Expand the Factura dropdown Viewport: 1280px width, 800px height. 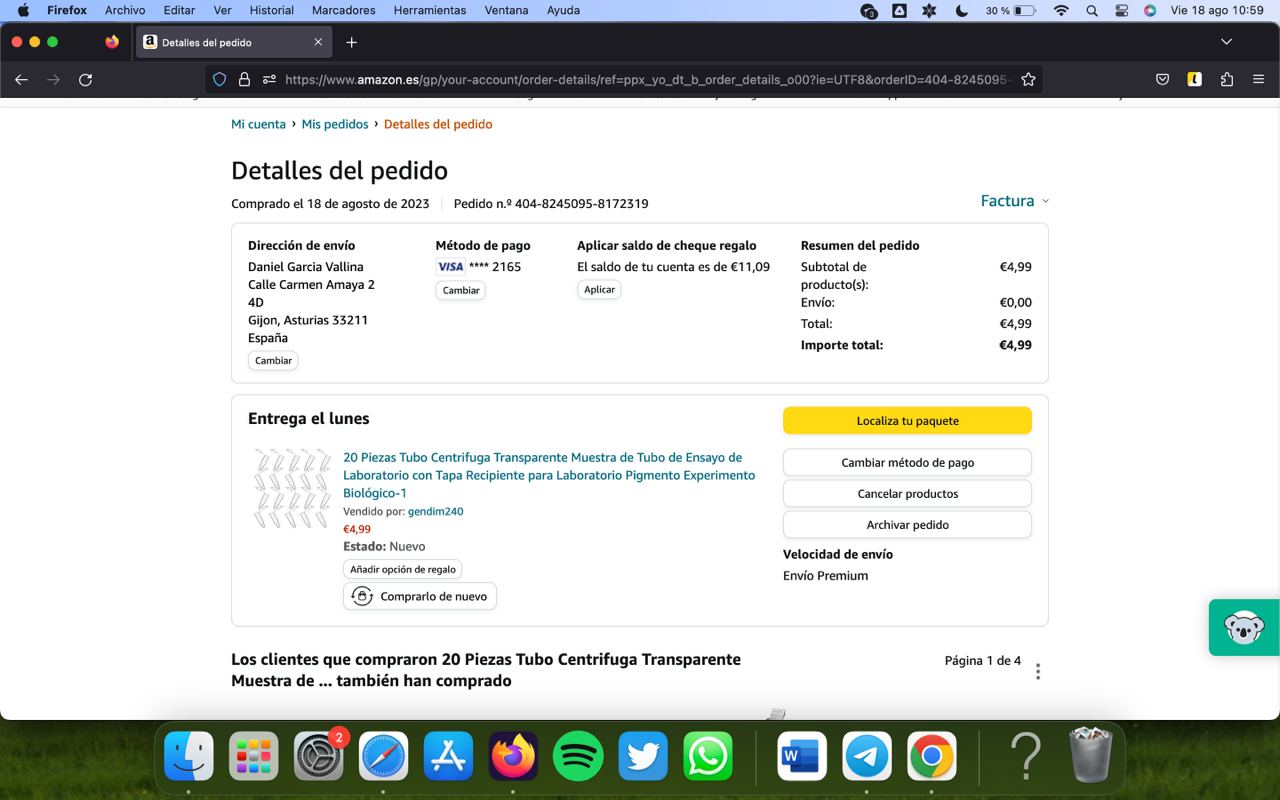[1014, 201]
